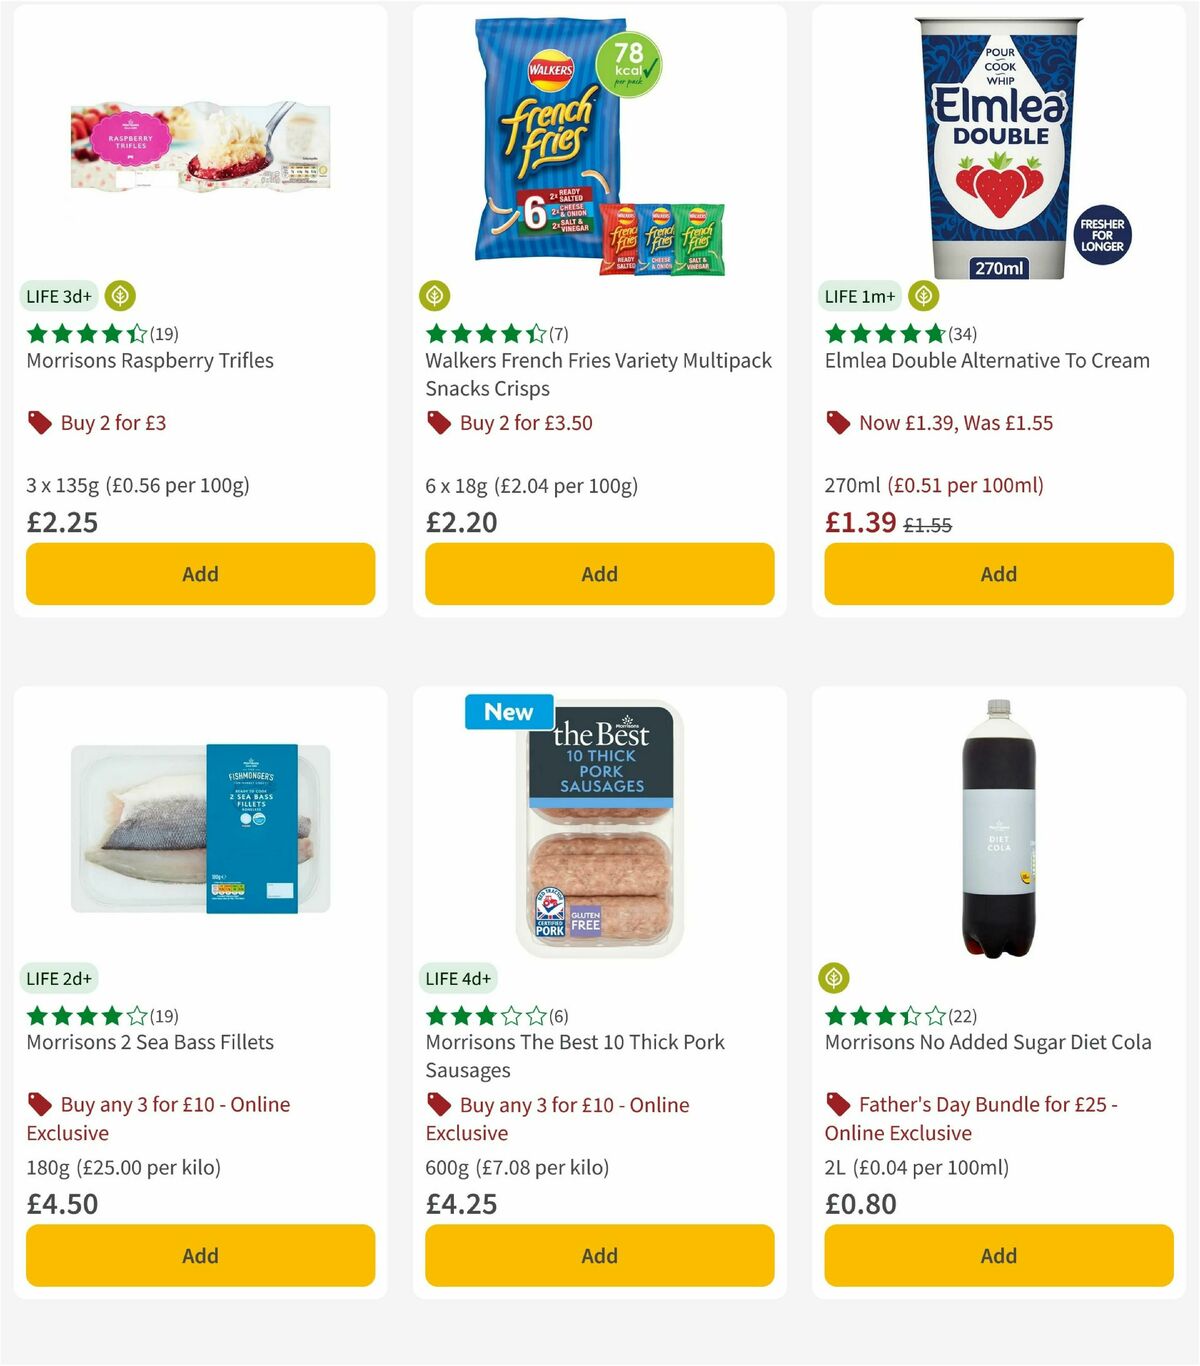The height and width of the screenshot is (1366, 1200).
Task: Add Morrisons 2 Sea Bass Fillets to basket
Action: coord(200,1255)
